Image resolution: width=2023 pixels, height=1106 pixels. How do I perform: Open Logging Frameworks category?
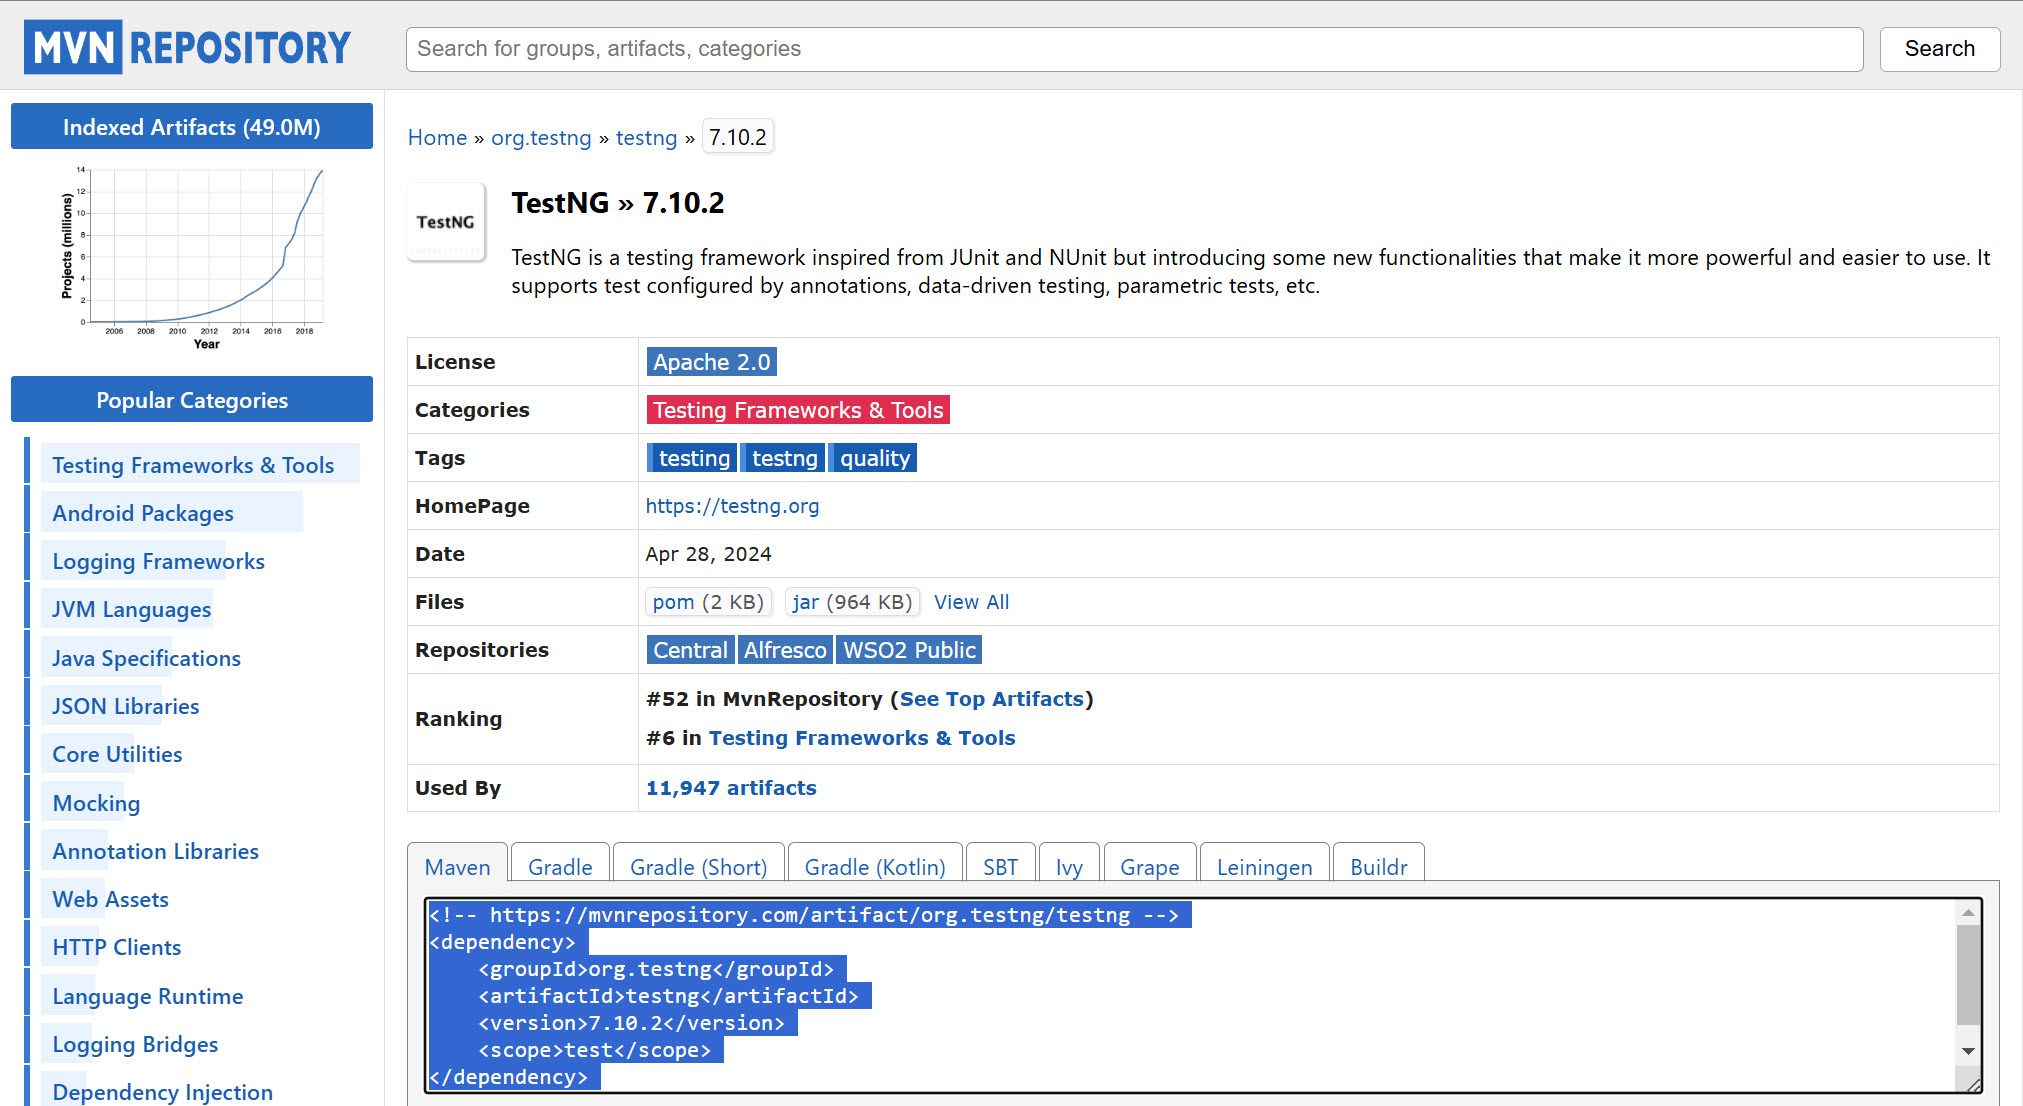click(x=158, y=561)
